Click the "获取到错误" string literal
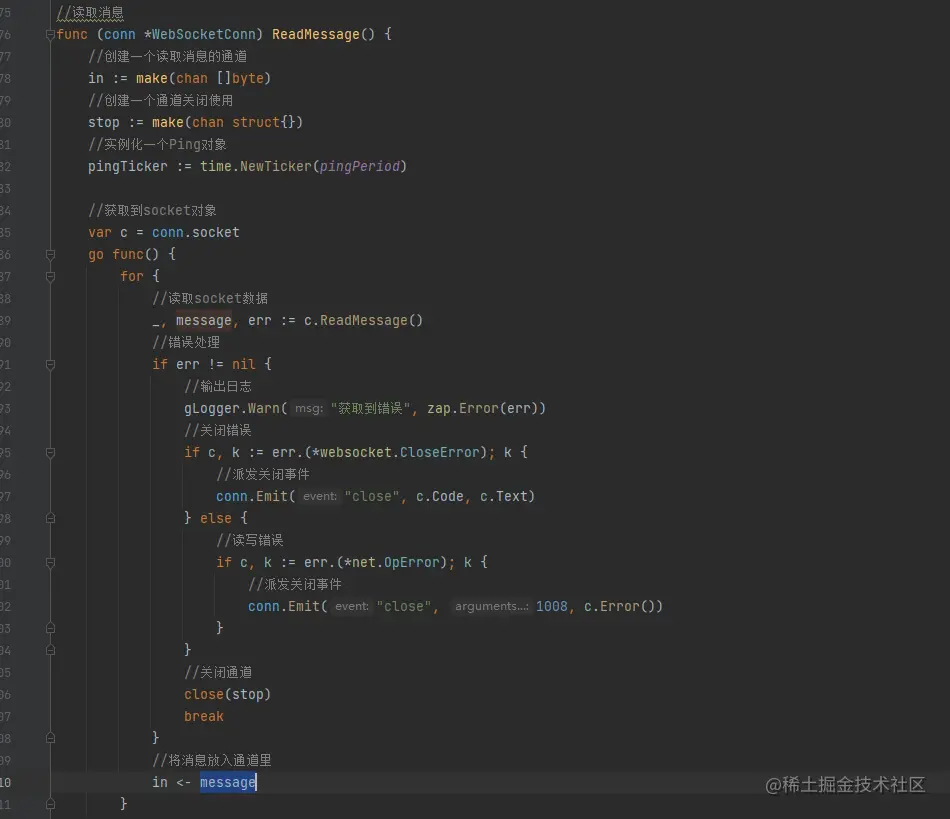This screenshot has height=819, width=950. pyautogui.click(x=370, y=408)
